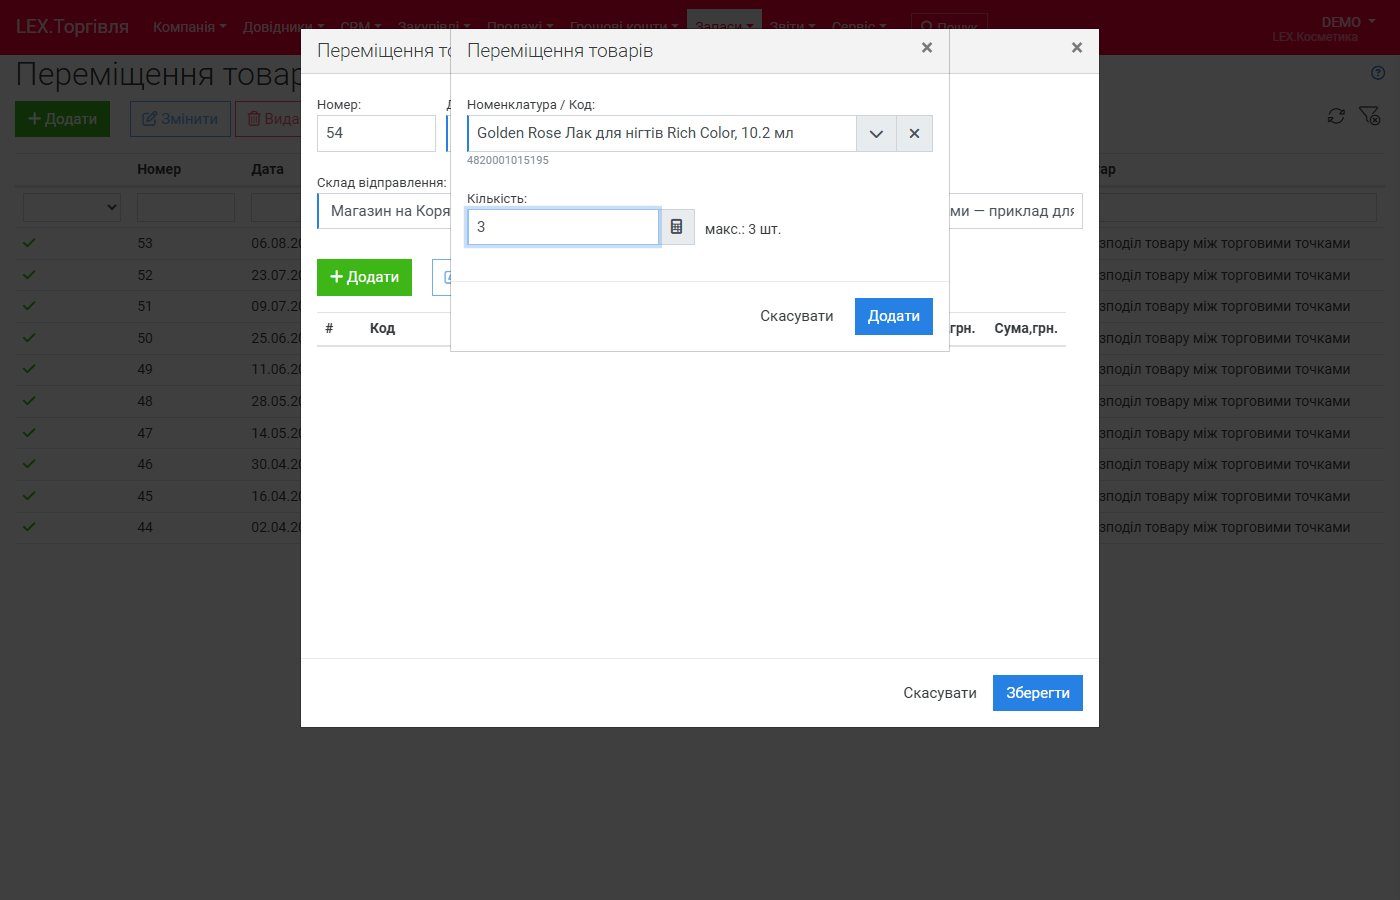Open the help question mark icon

(1378, 73)
